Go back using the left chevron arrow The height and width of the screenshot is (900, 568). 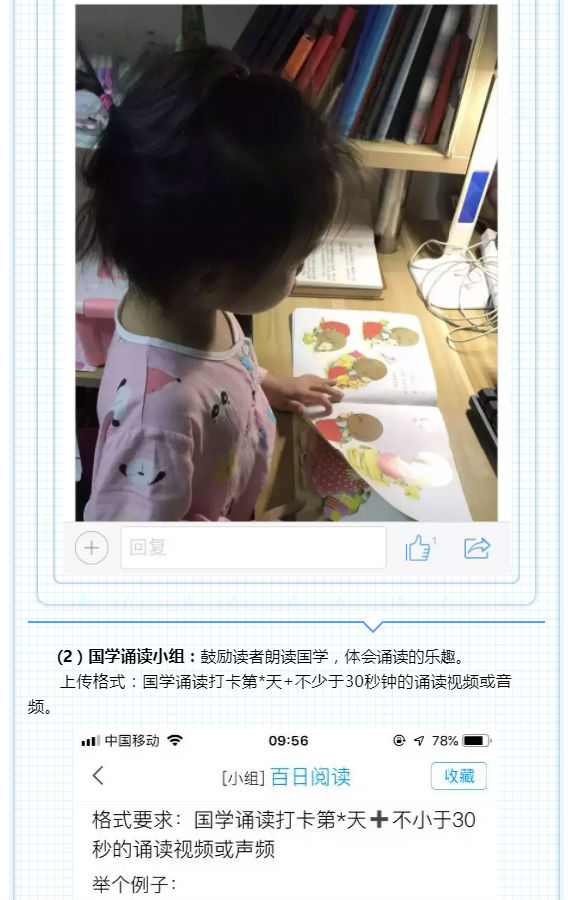point(98,775)
